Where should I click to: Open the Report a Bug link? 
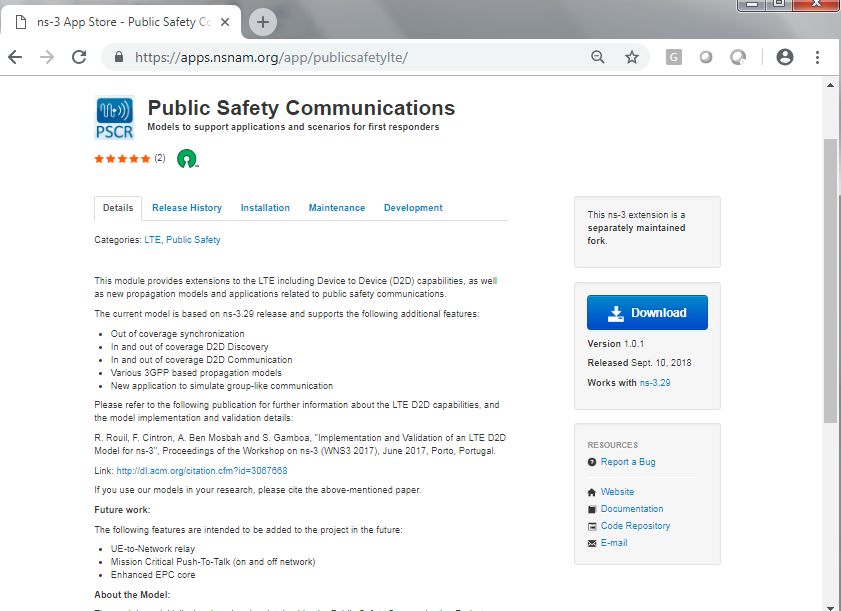pos(628,462)
